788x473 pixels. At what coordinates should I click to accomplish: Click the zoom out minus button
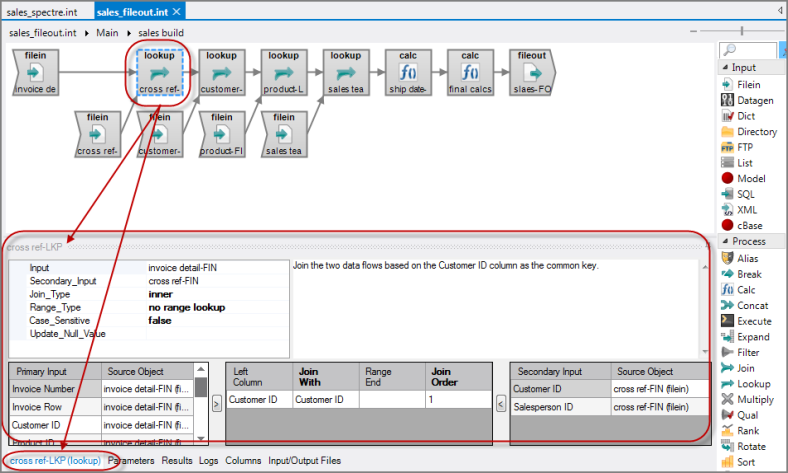694,31
